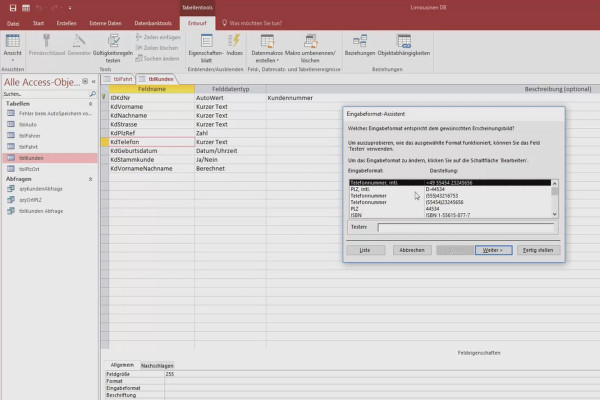Click Gültigkeitsregeln testen icon
The height and width of the screenshot is (400, 600).
click(113, 41)
